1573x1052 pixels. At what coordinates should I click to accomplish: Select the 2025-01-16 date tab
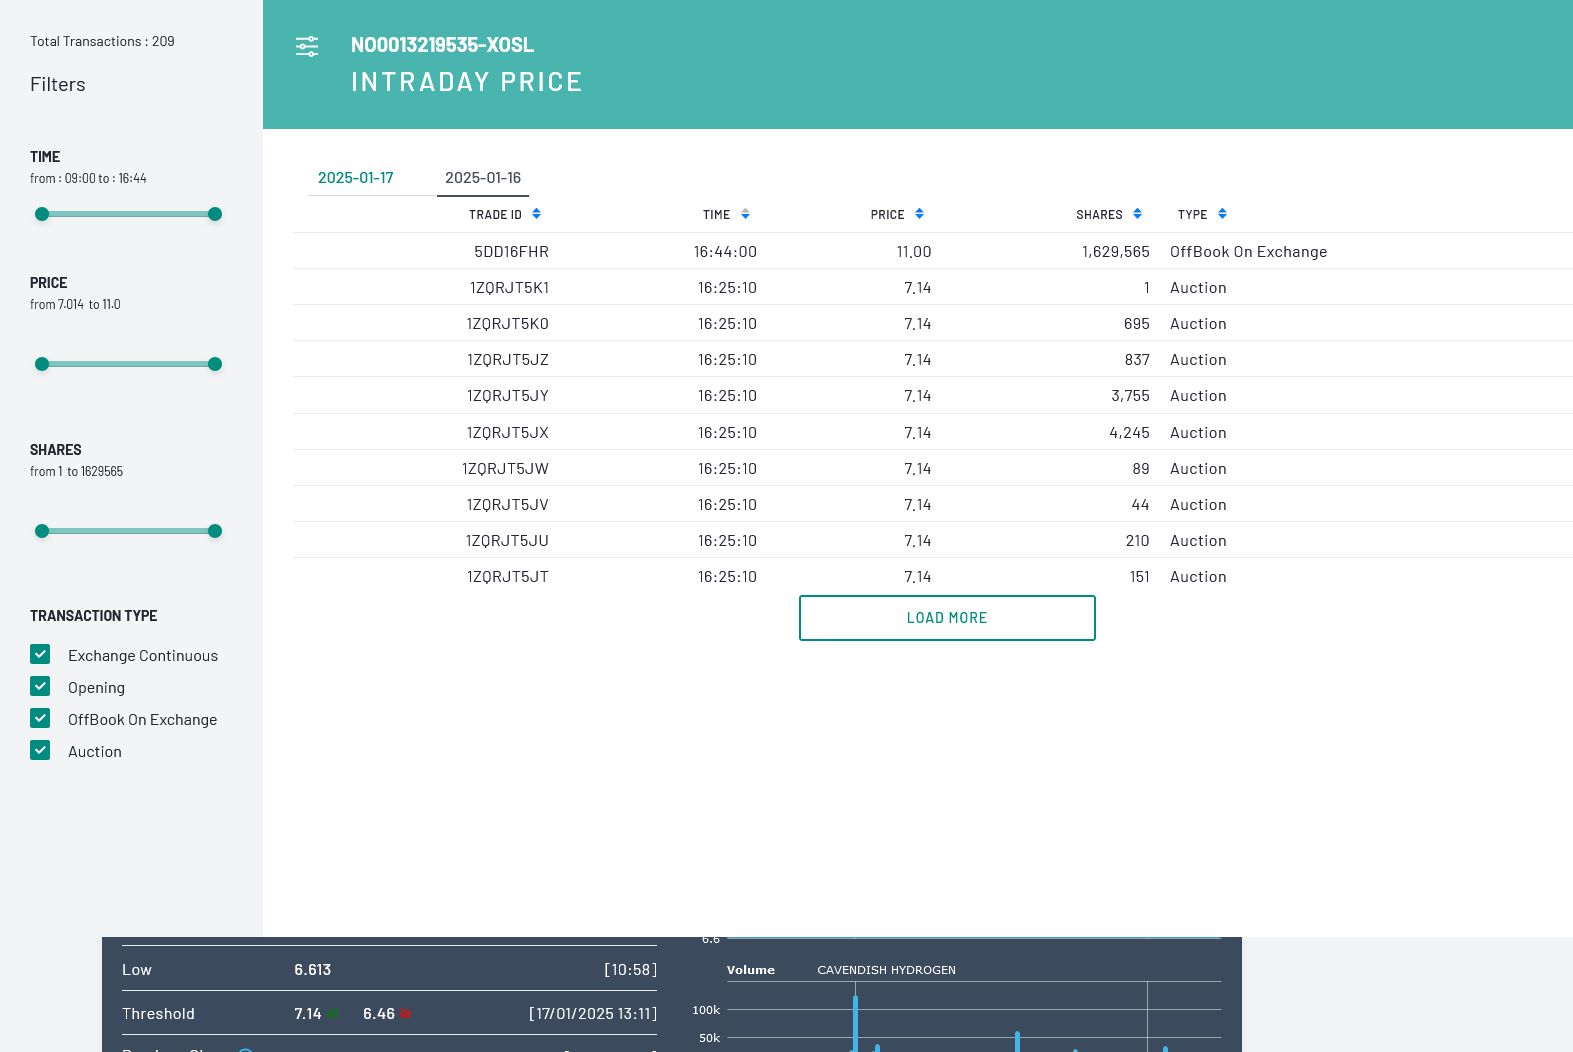tap(483, 178)
